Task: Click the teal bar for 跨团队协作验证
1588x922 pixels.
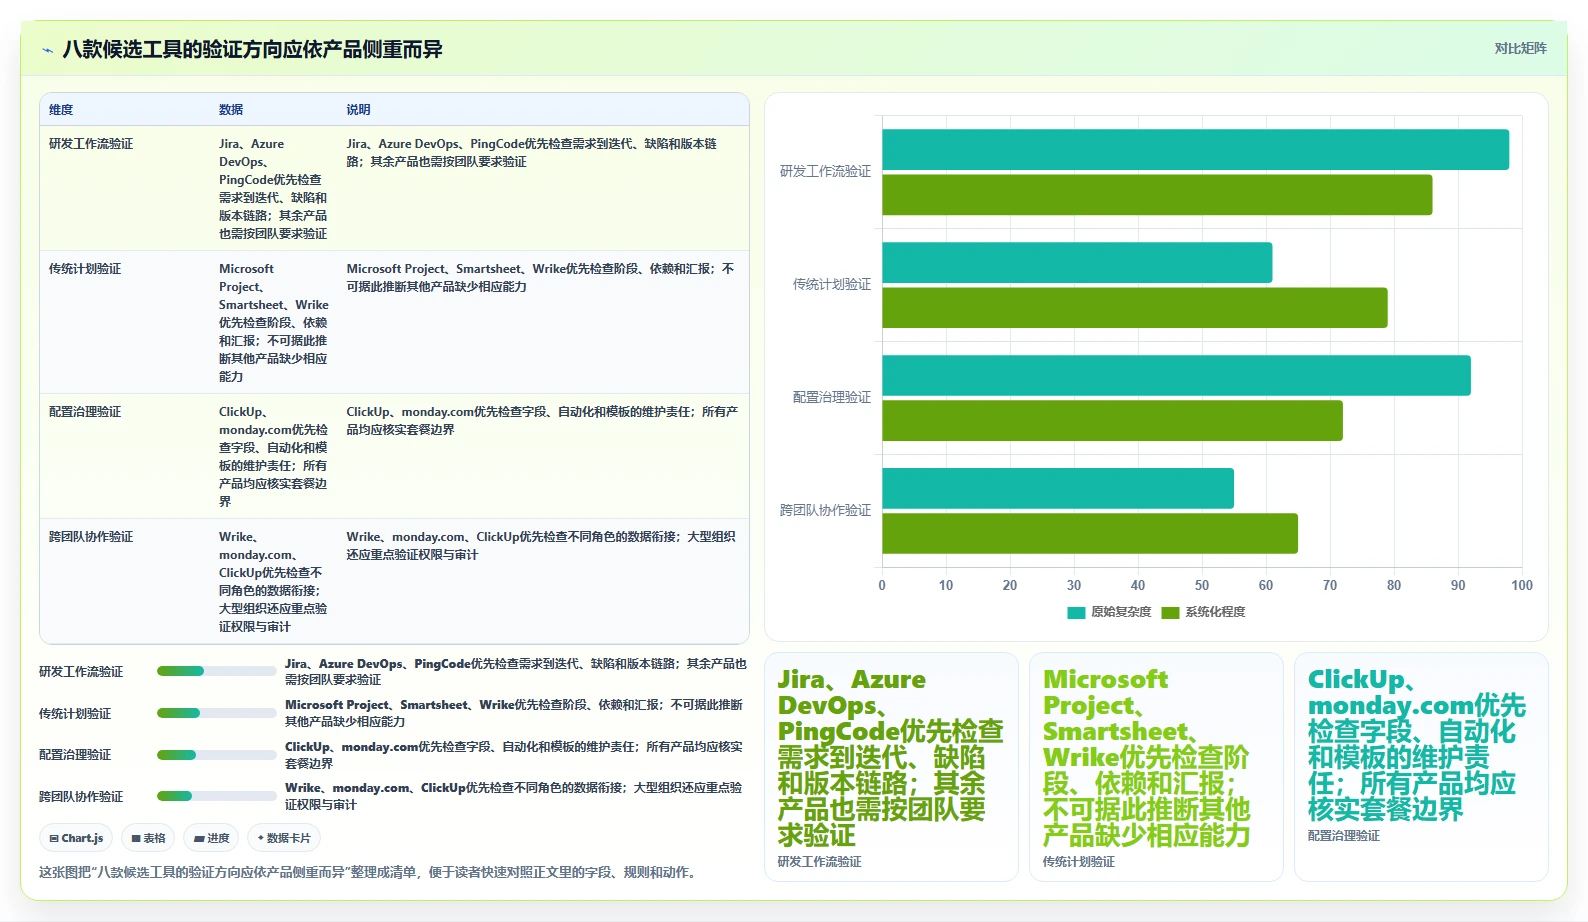Action: (1058, 489)
